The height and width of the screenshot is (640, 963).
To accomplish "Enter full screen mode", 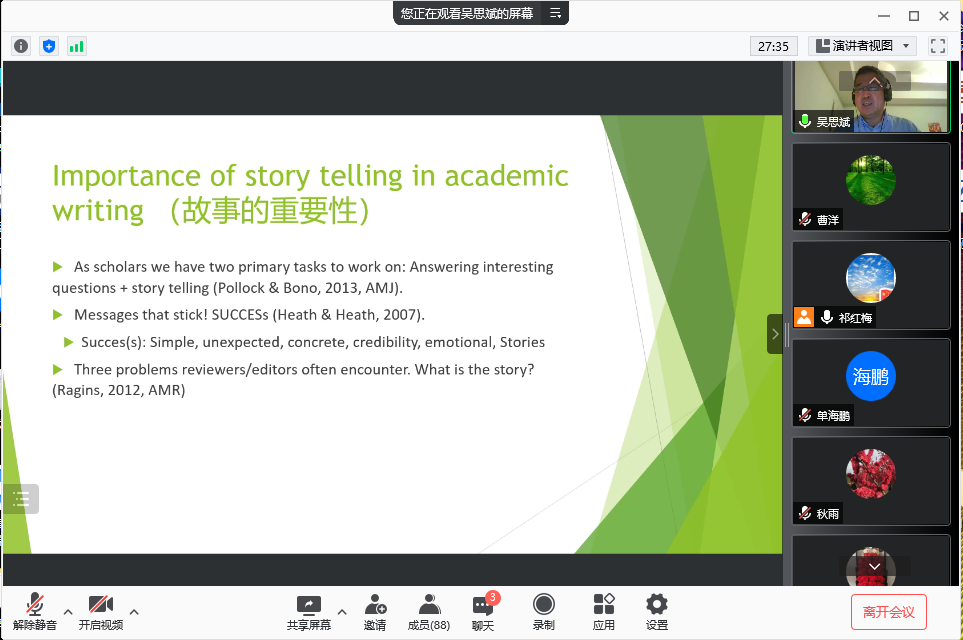I will (x=937, y=46).
